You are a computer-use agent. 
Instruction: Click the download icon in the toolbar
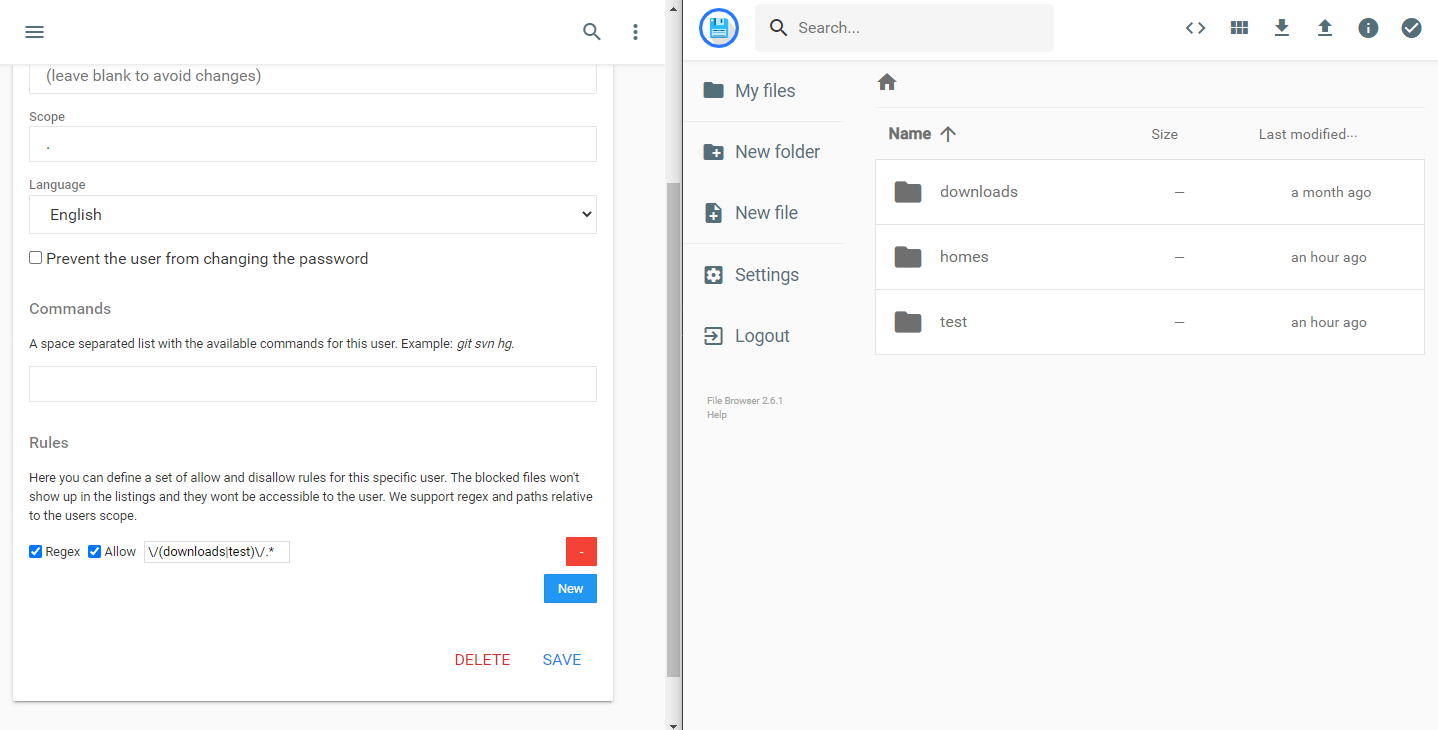pyautogui.click(x=1281, y=28)
